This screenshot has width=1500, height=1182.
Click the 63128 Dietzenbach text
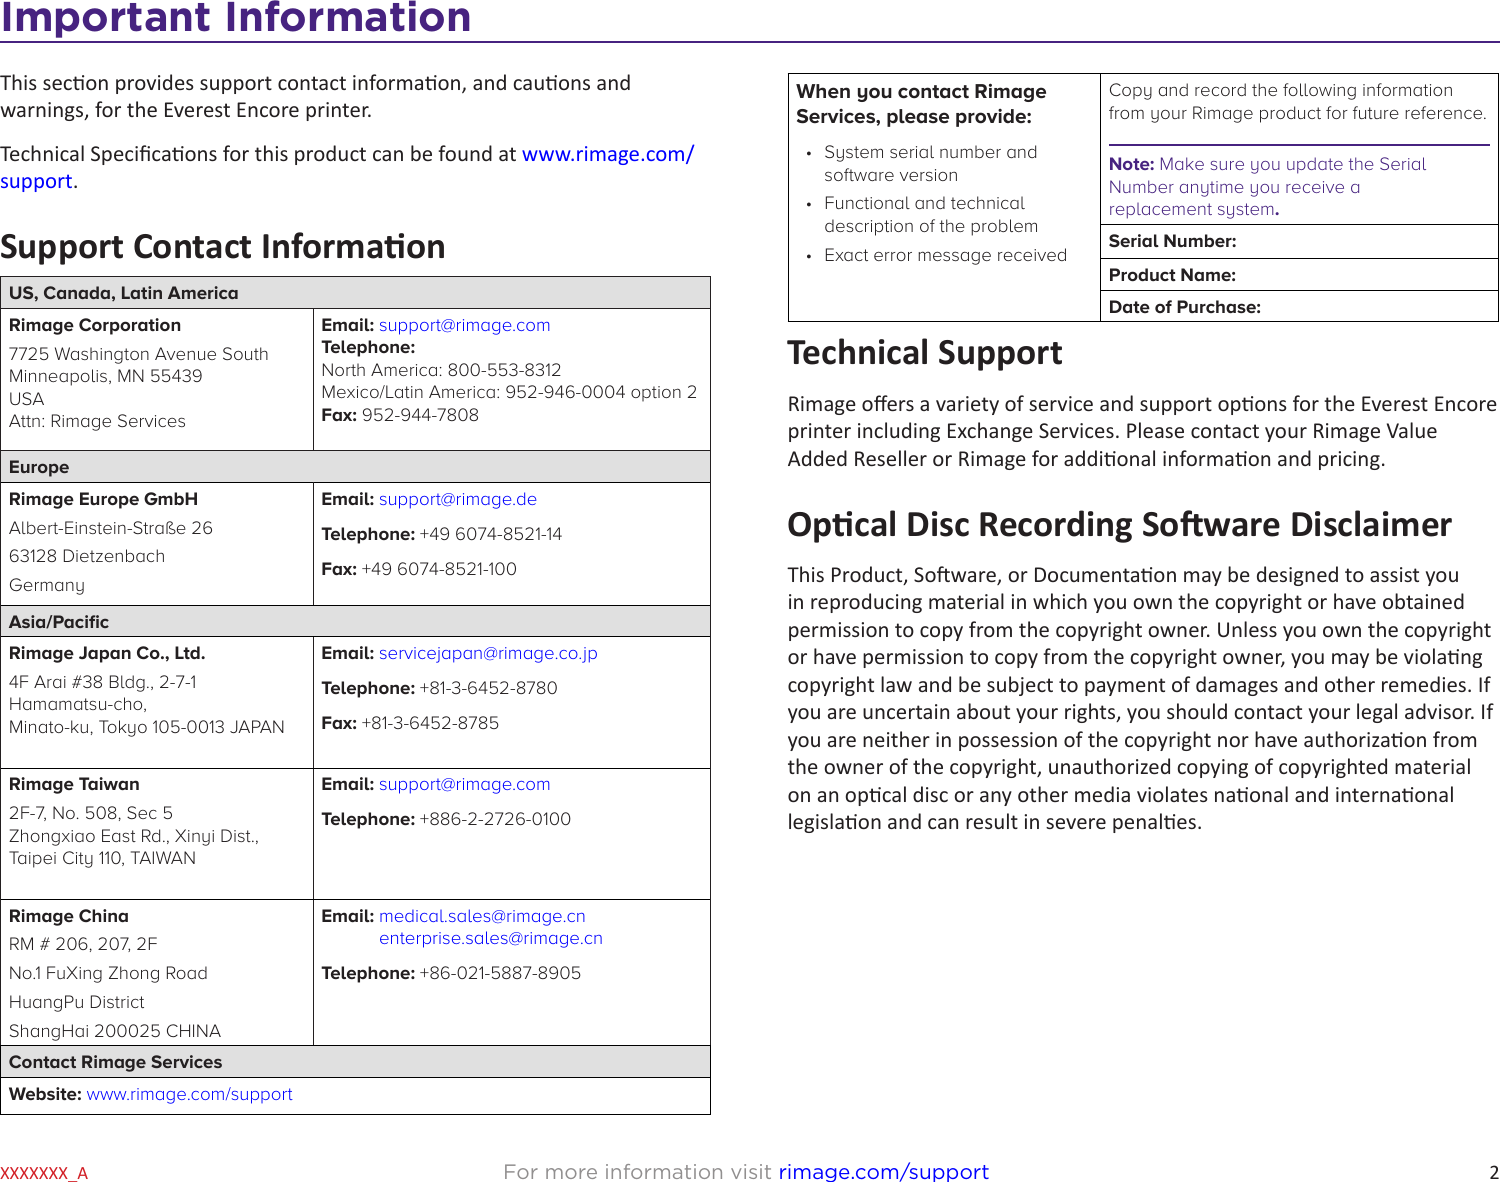click(x=87, y=556)
